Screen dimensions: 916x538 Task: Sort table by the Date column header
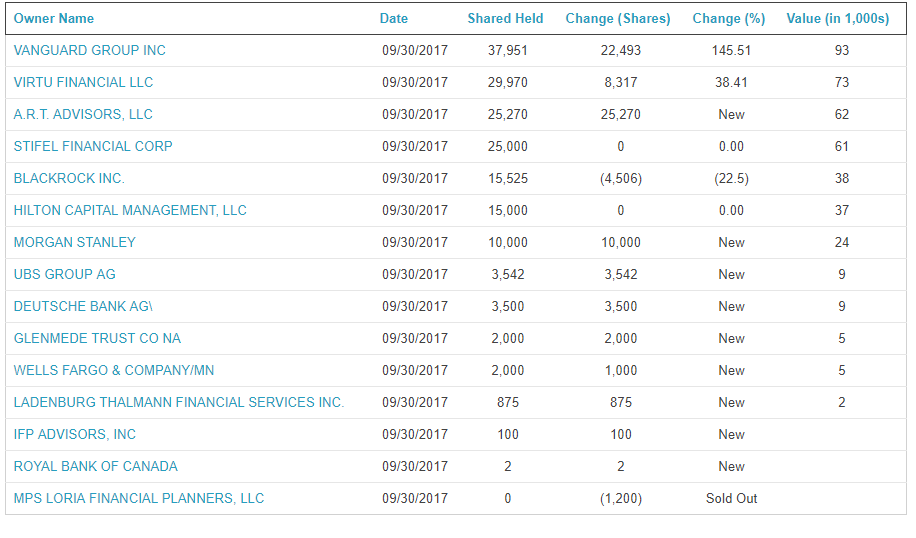394,18
